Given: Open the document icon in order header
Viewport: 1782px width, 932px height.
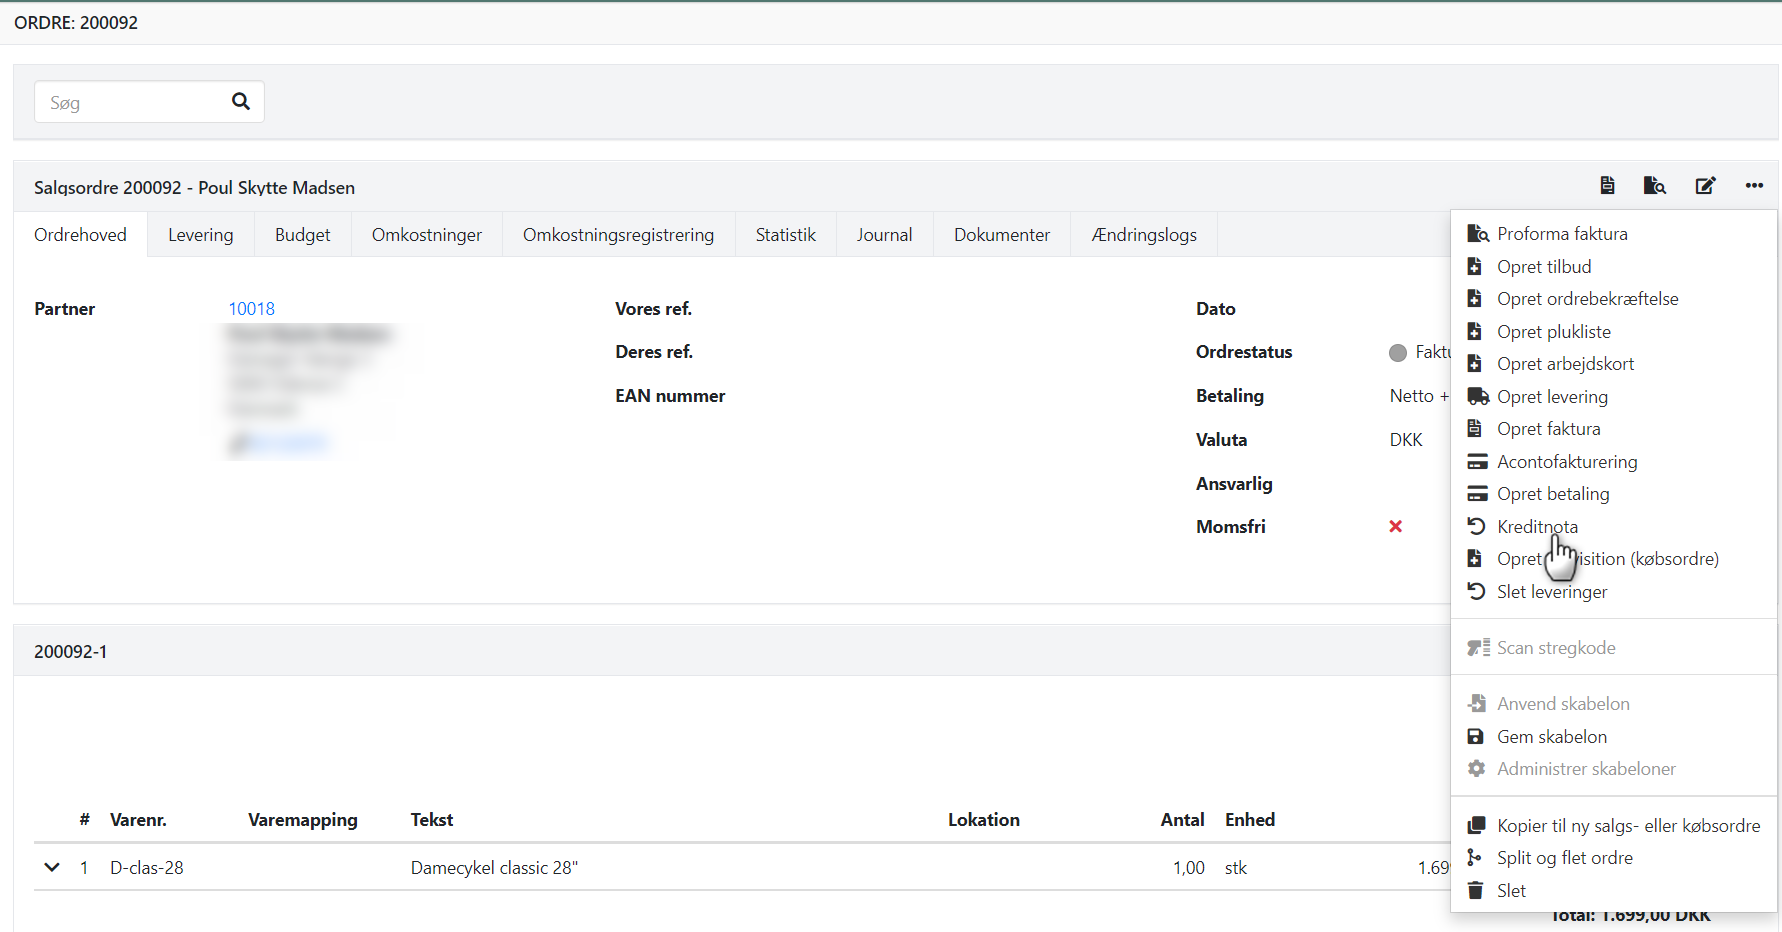Looking at the screenshot, I should (x=1607, y=185).
